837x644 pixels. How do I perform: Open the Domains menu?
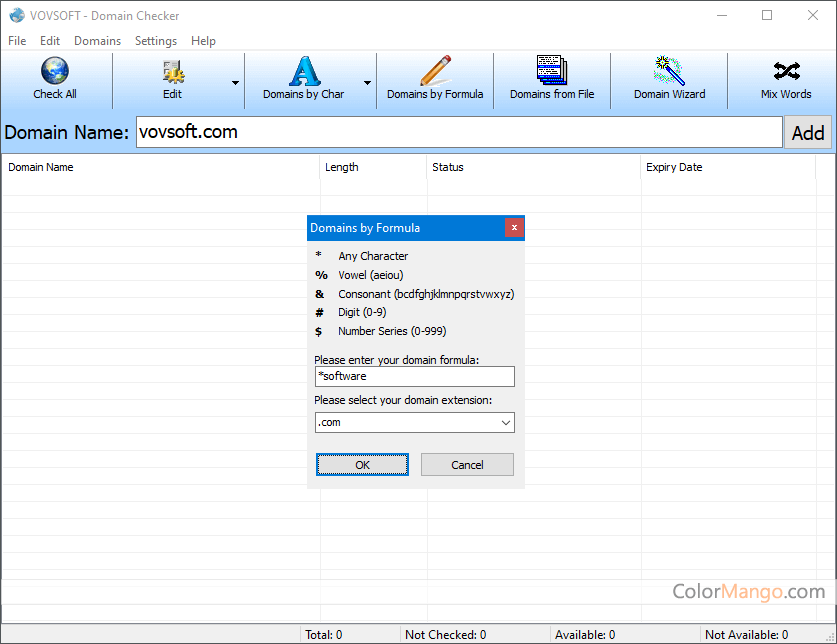97,41
